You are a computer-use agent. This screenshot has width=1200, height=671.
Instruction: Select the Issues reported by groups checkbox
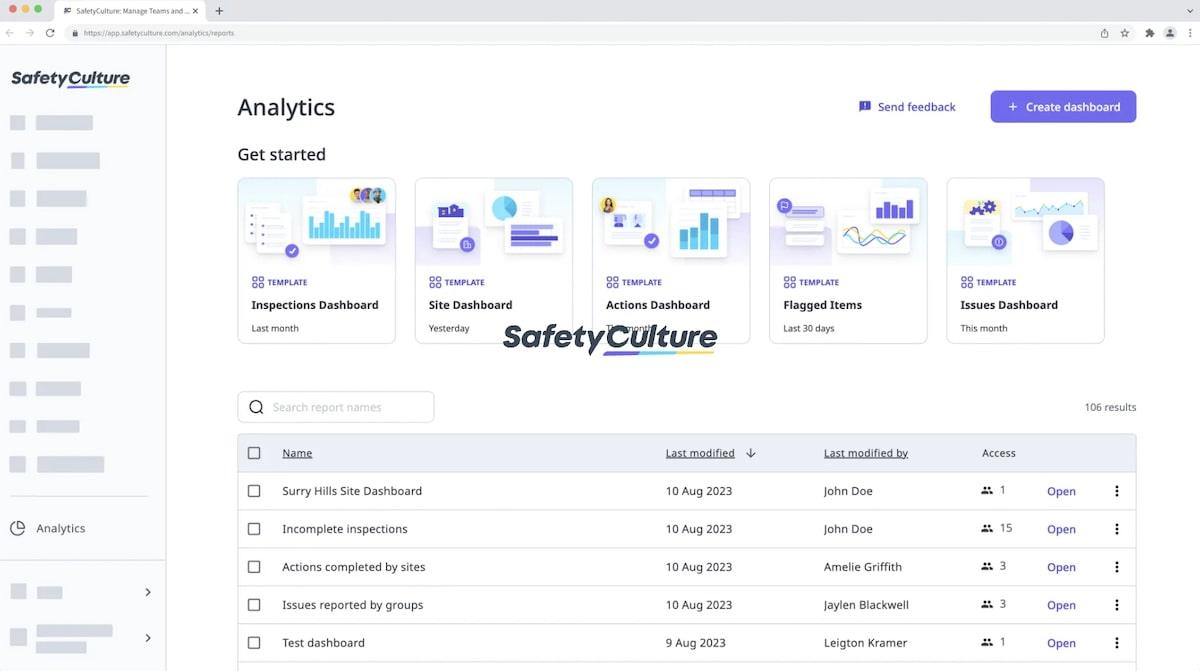click(x=254, y=605)
